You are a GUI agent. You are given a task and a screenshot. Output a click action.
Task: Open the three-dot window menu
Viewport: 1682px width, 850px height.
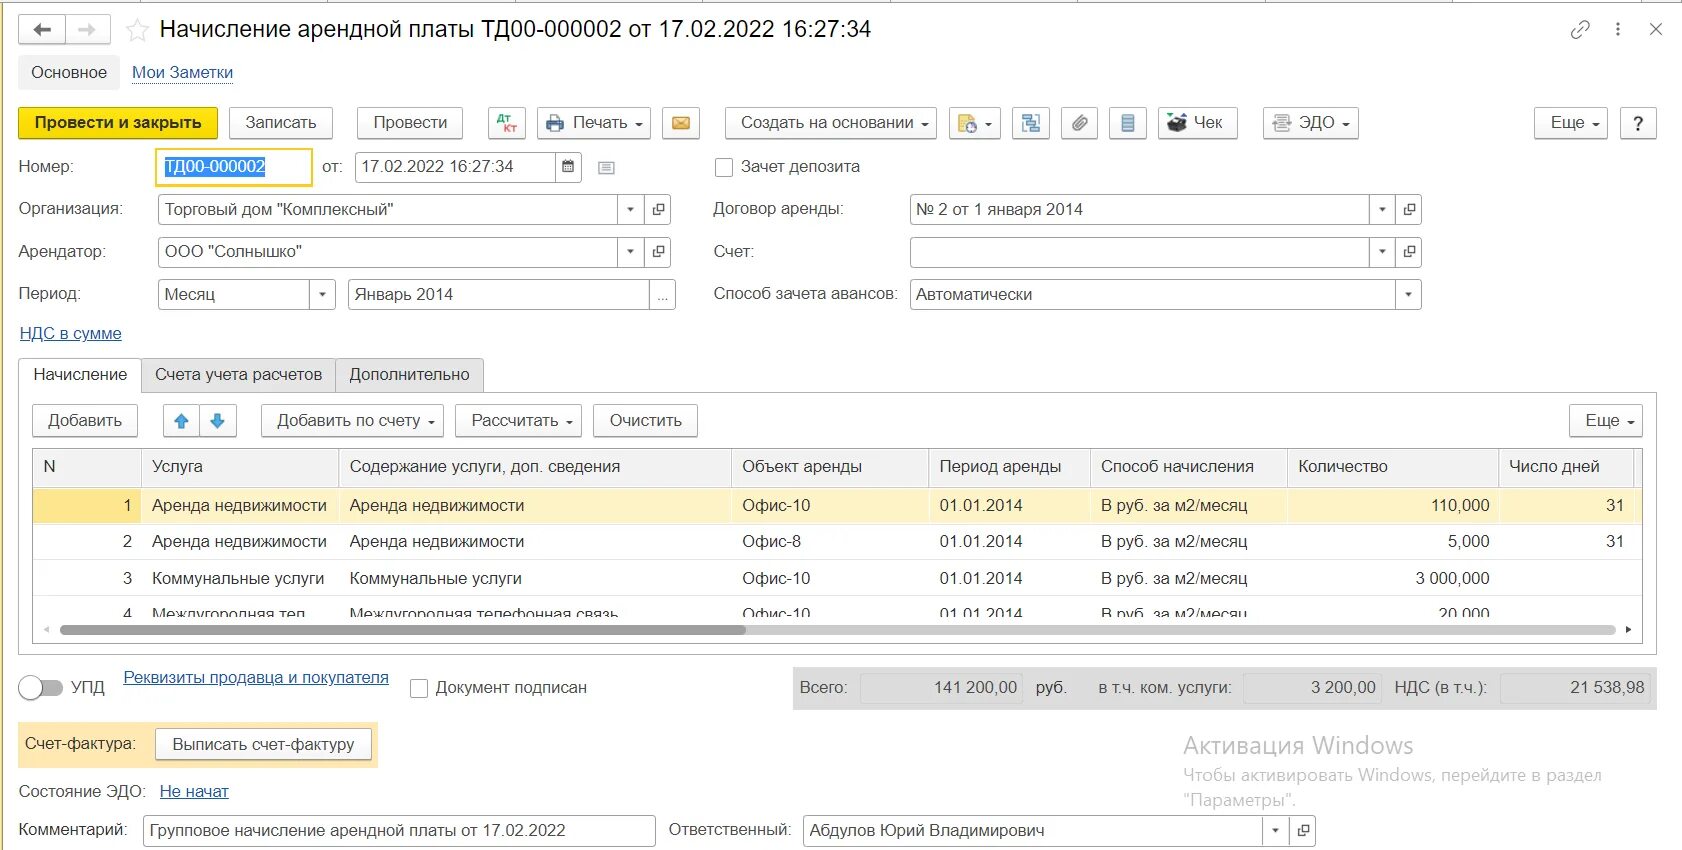[1618, 30]
